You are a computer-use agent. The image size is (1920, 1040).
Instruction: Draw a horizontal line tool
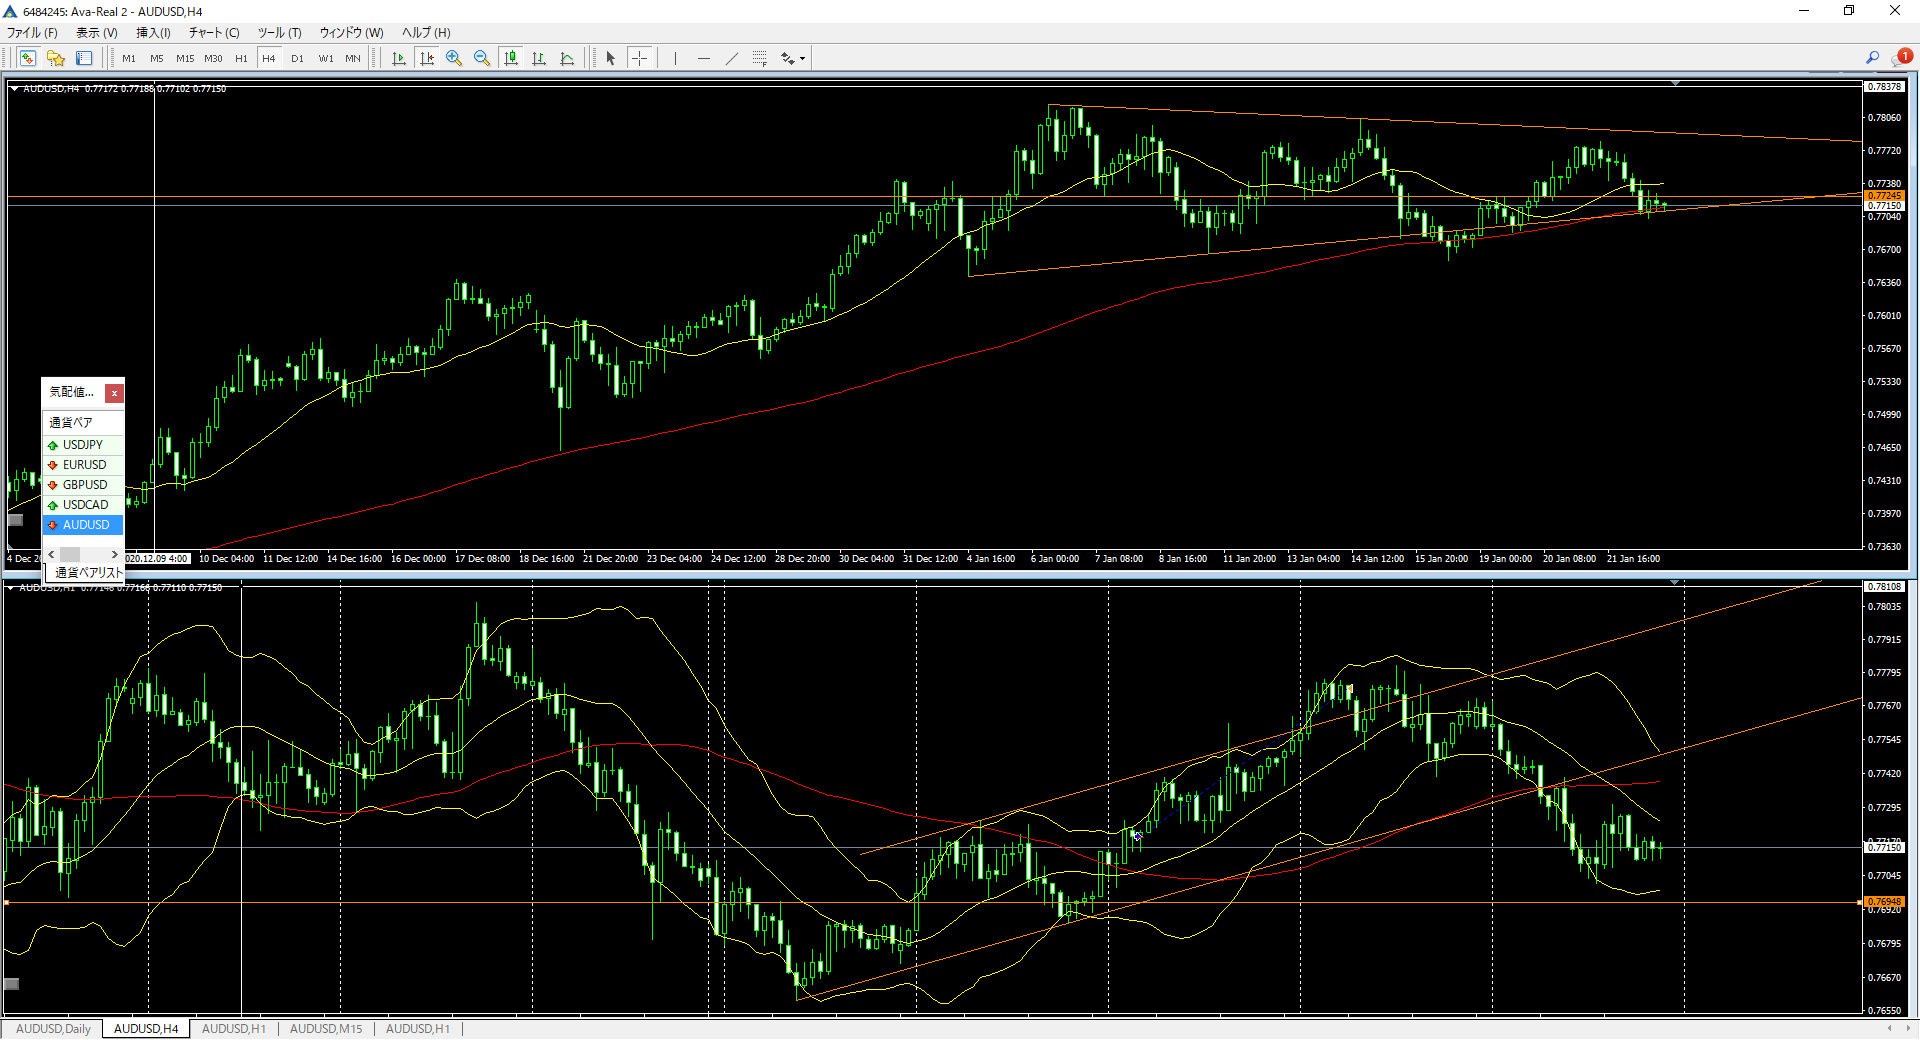(x=704, y=58)
